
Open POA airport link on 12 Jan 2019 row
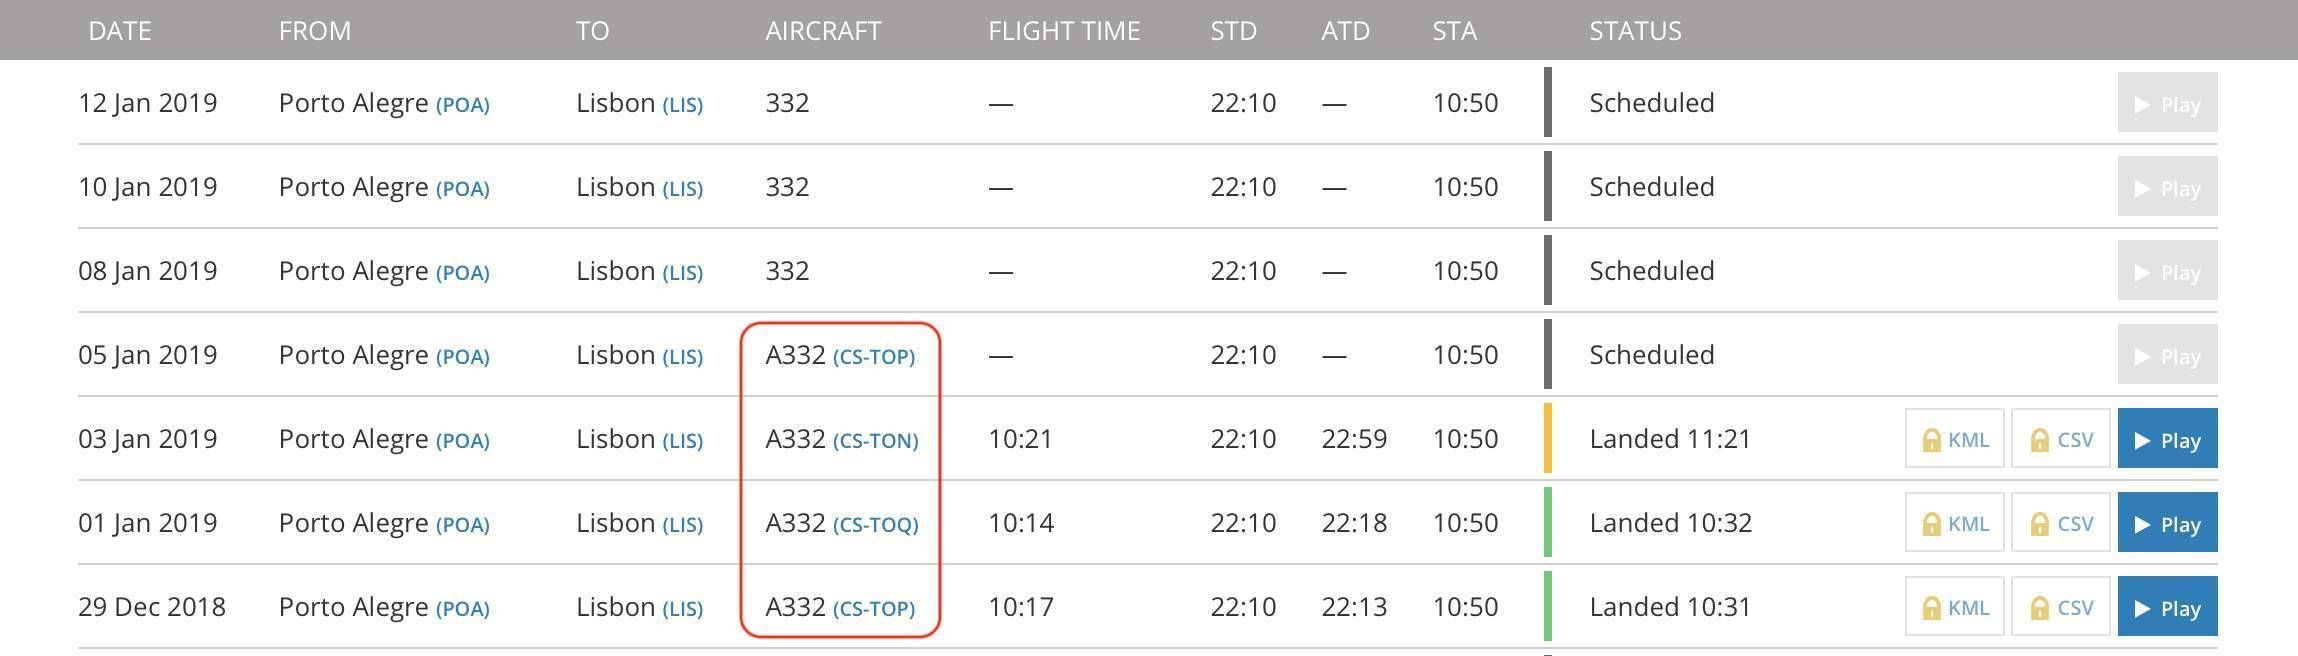tap(463, 104)
